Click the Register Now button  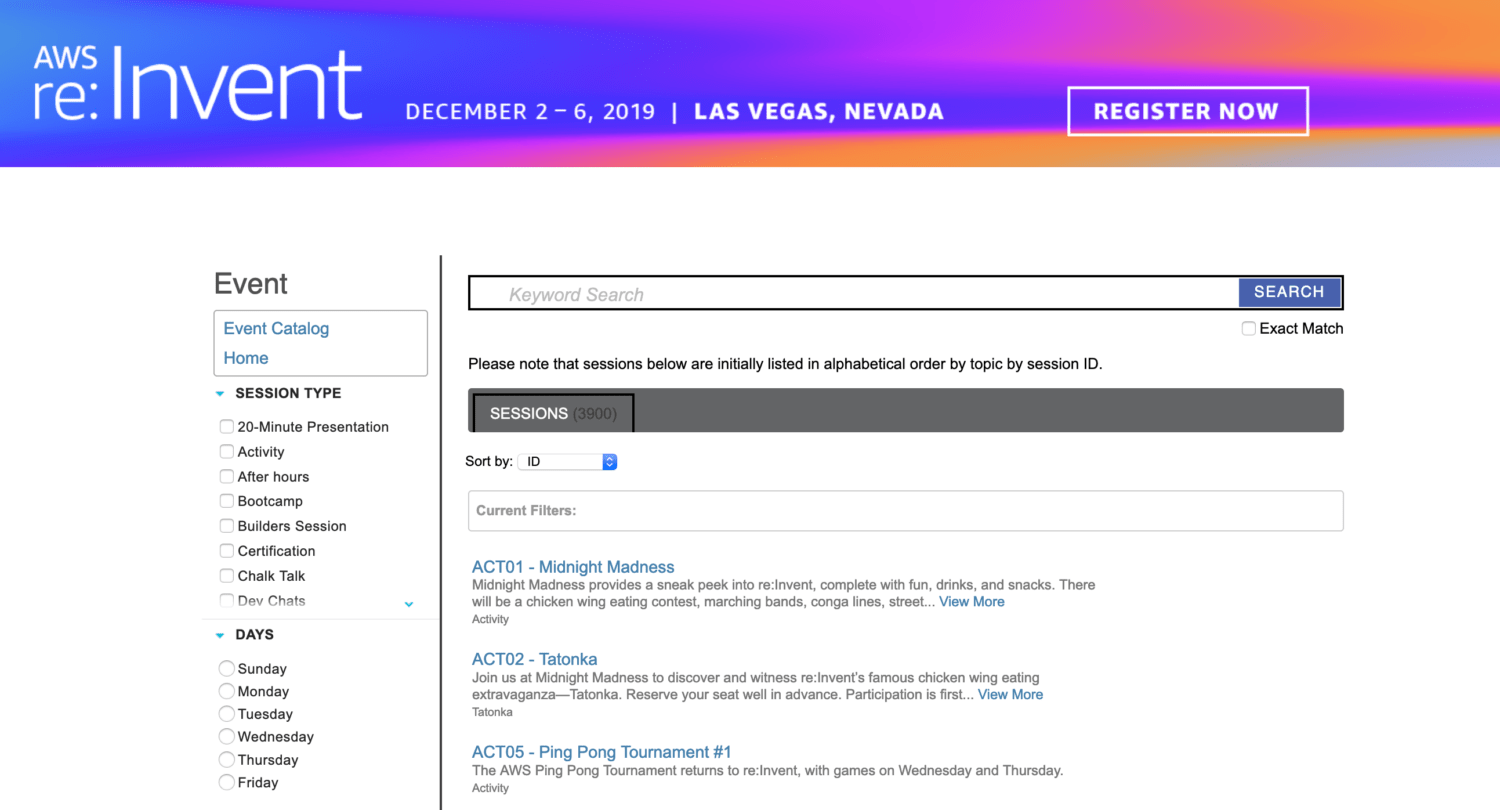(1188, 111)
